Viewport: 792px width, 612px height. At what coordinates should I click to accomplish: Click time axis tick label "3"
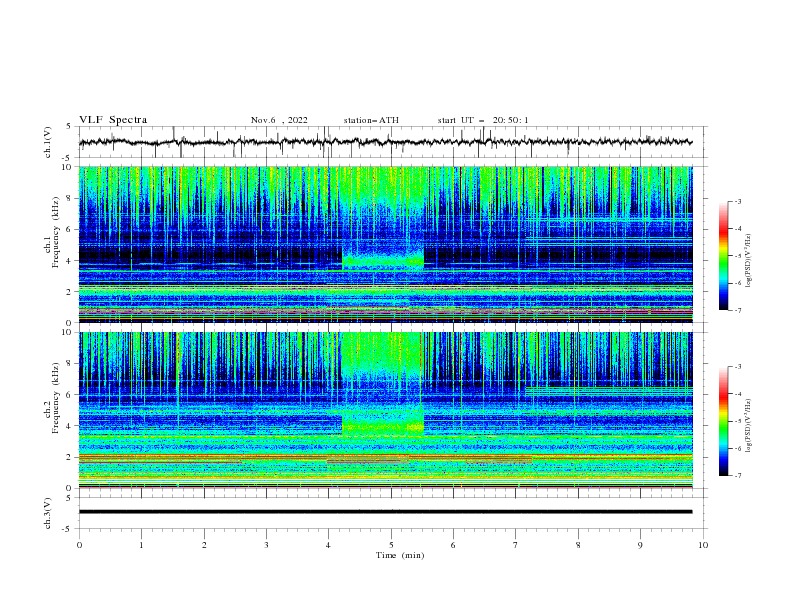click(266, 545)
